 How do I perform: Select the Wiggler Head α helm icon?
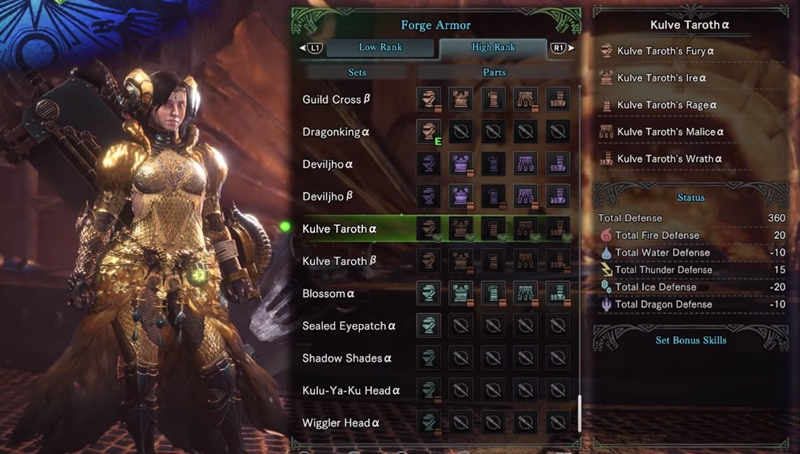pyautogui.click(x=429, y=422)
